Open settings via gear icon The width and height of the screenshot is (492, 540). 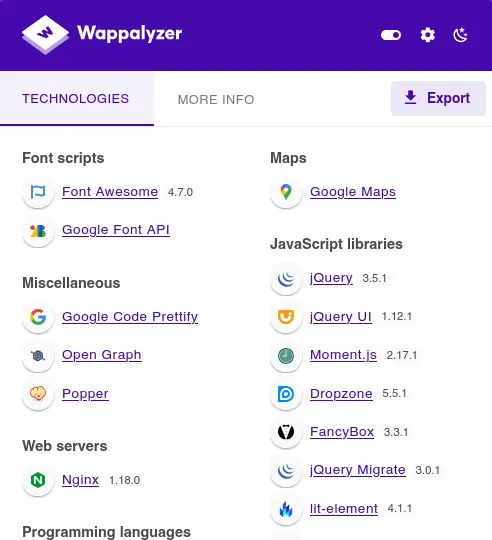(x=428, y=35)
